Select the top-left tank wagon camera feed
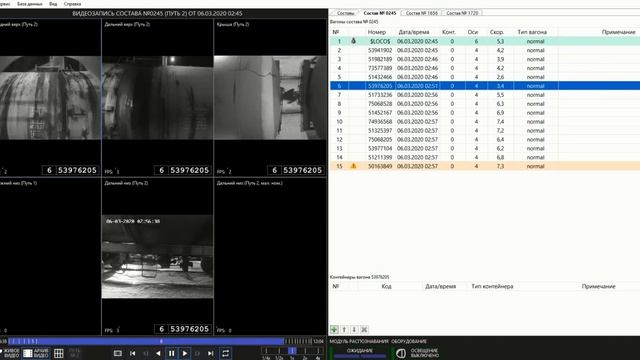This screenshot has height=360, width=640. [50, 98]
